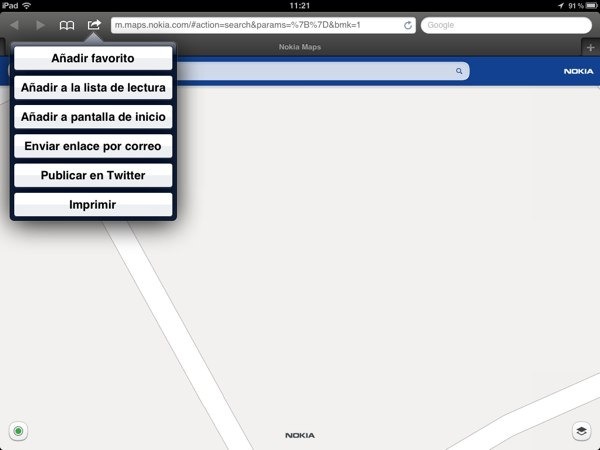This screenshot has height=450, width=600.
Task: Tap the Nokia Maps search magnifier
Action: tap(459, 71)
